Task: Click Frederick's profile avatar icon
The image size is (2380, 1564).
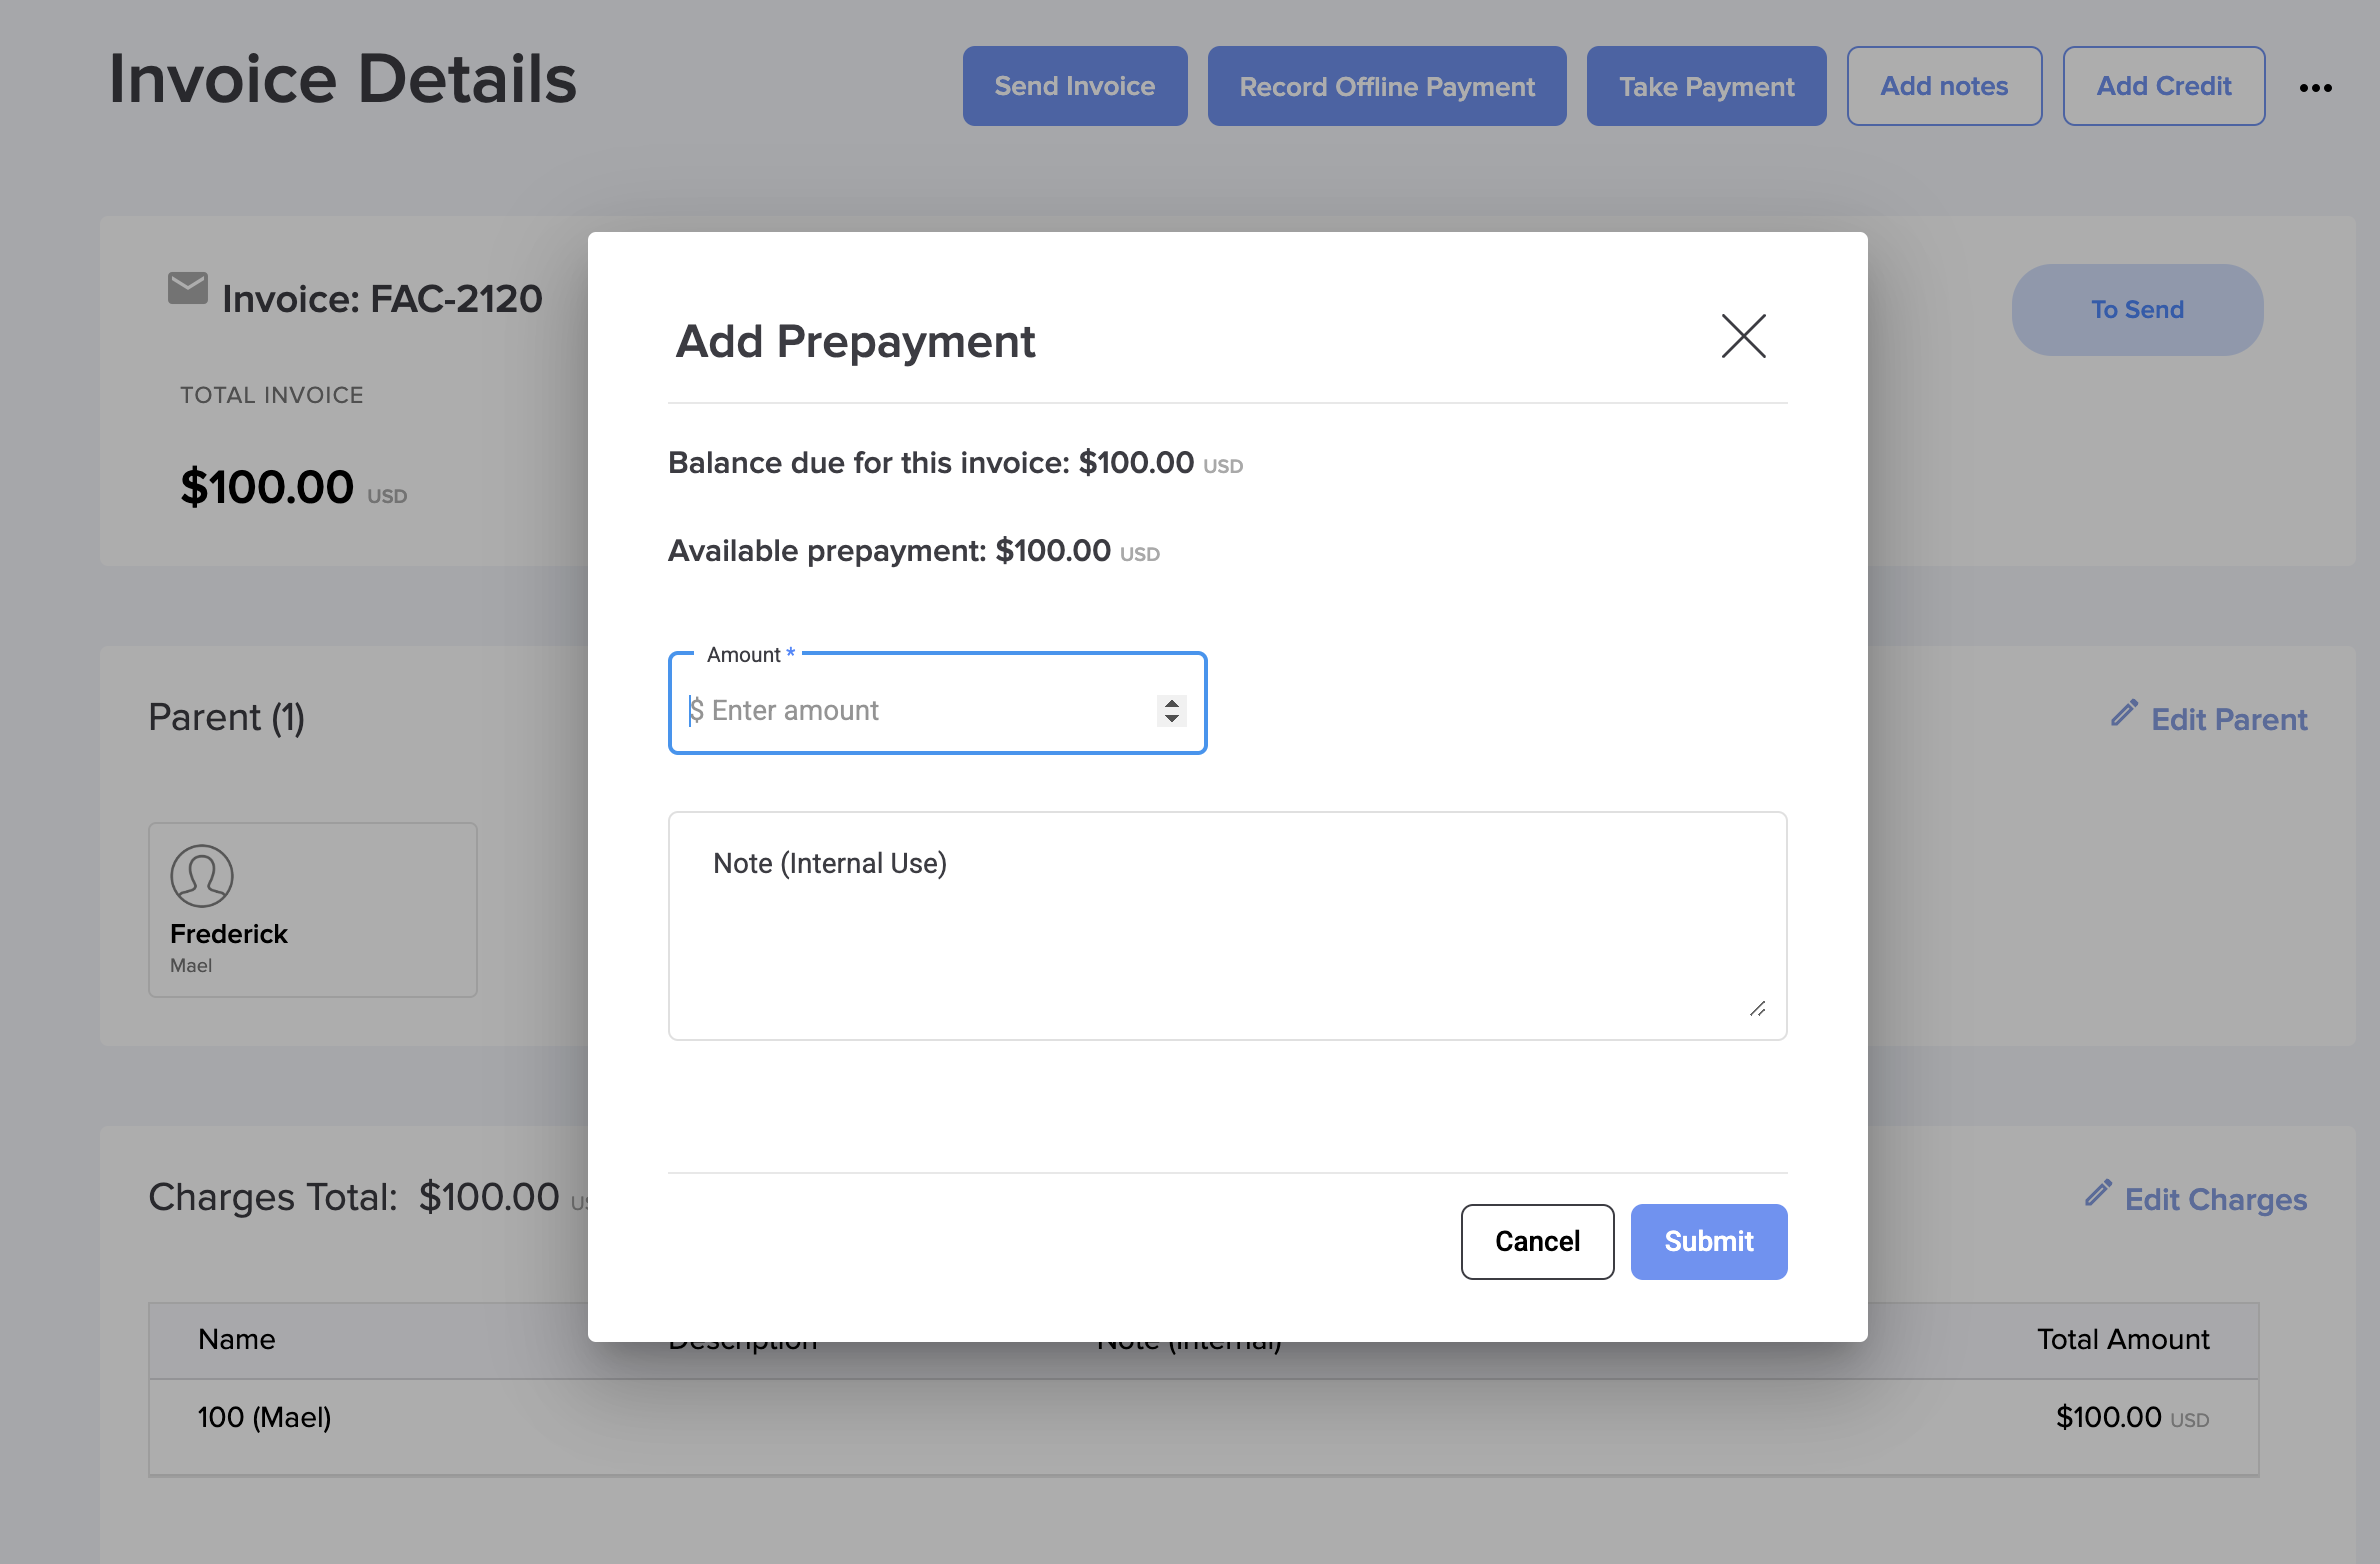Action: pyautogui.click(x=202, y=876)
